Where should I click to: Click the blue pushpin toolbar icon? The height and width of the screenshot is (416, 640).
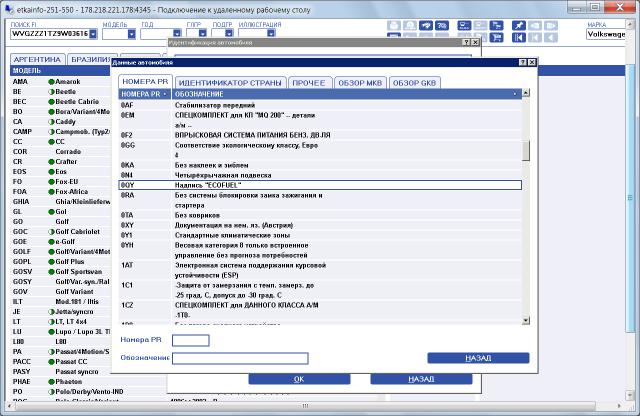(519, 26)
